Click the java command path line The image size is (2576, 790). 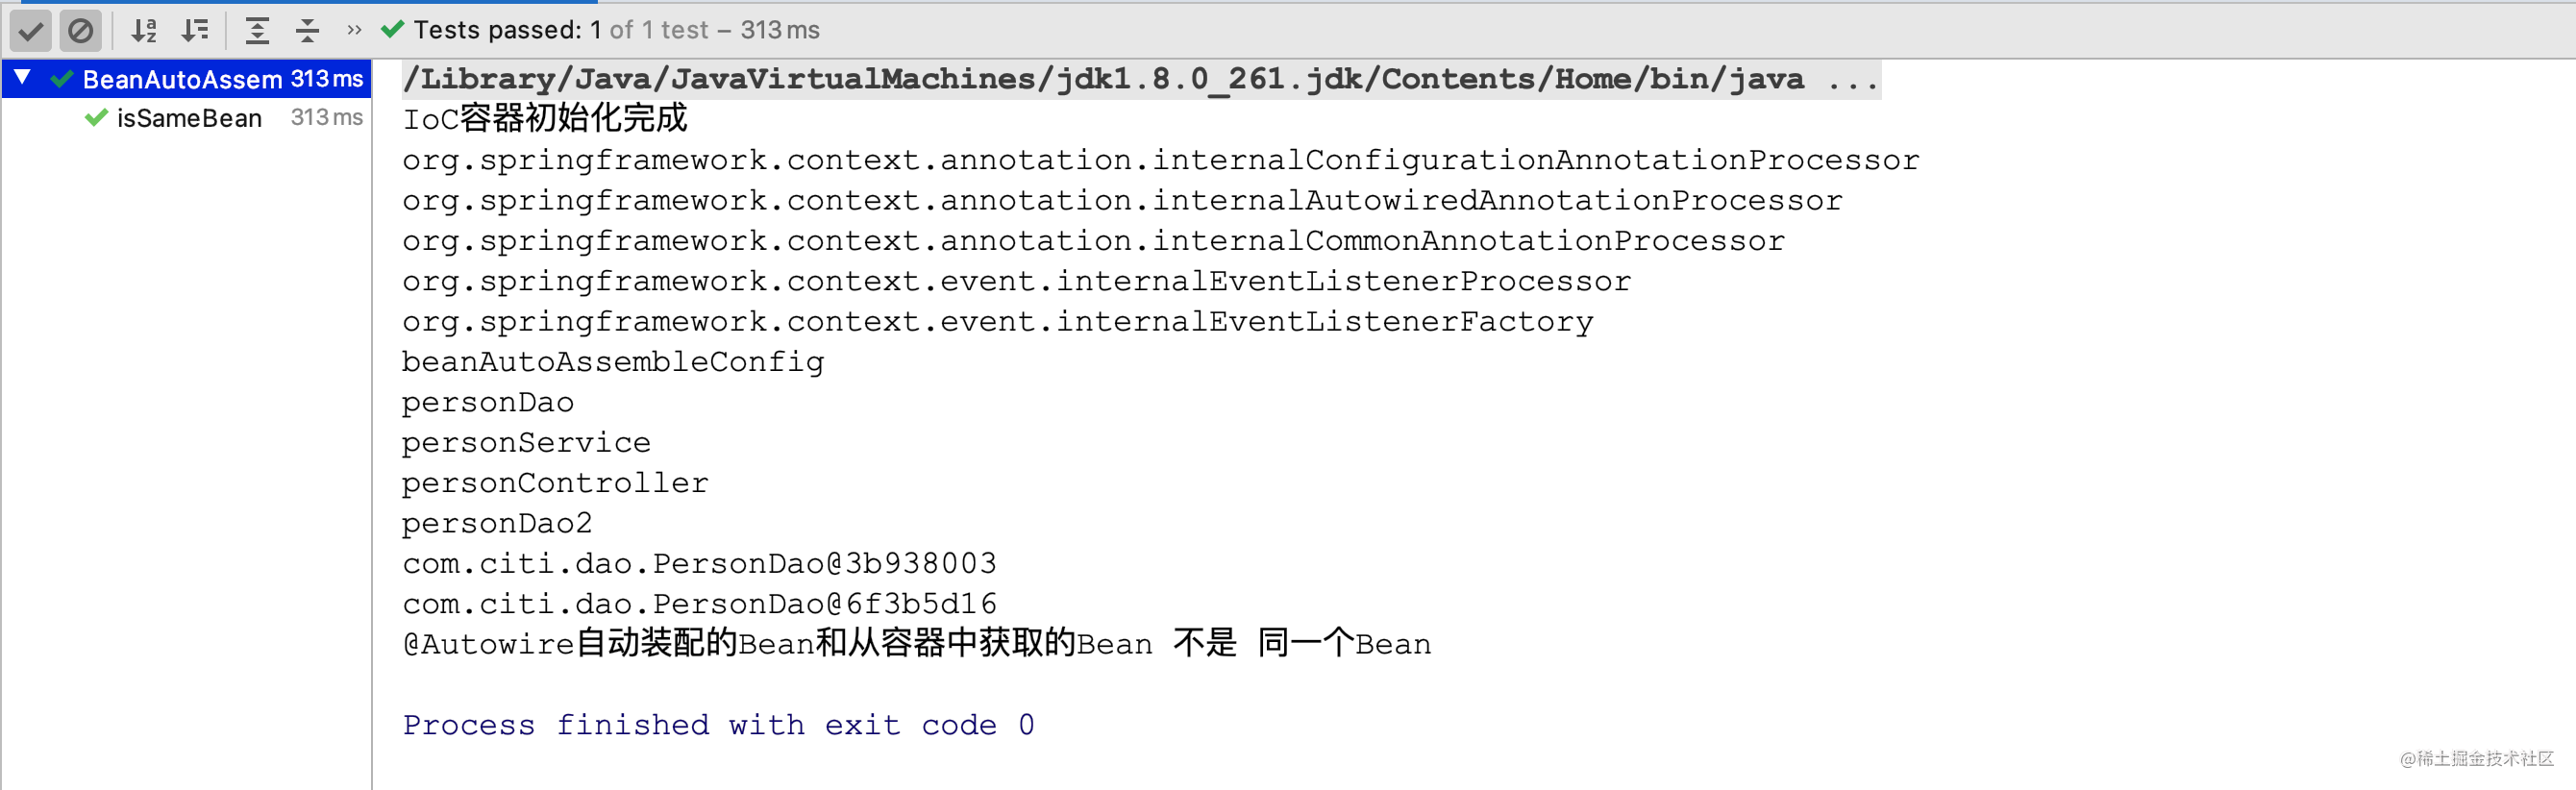point(1102,79)
